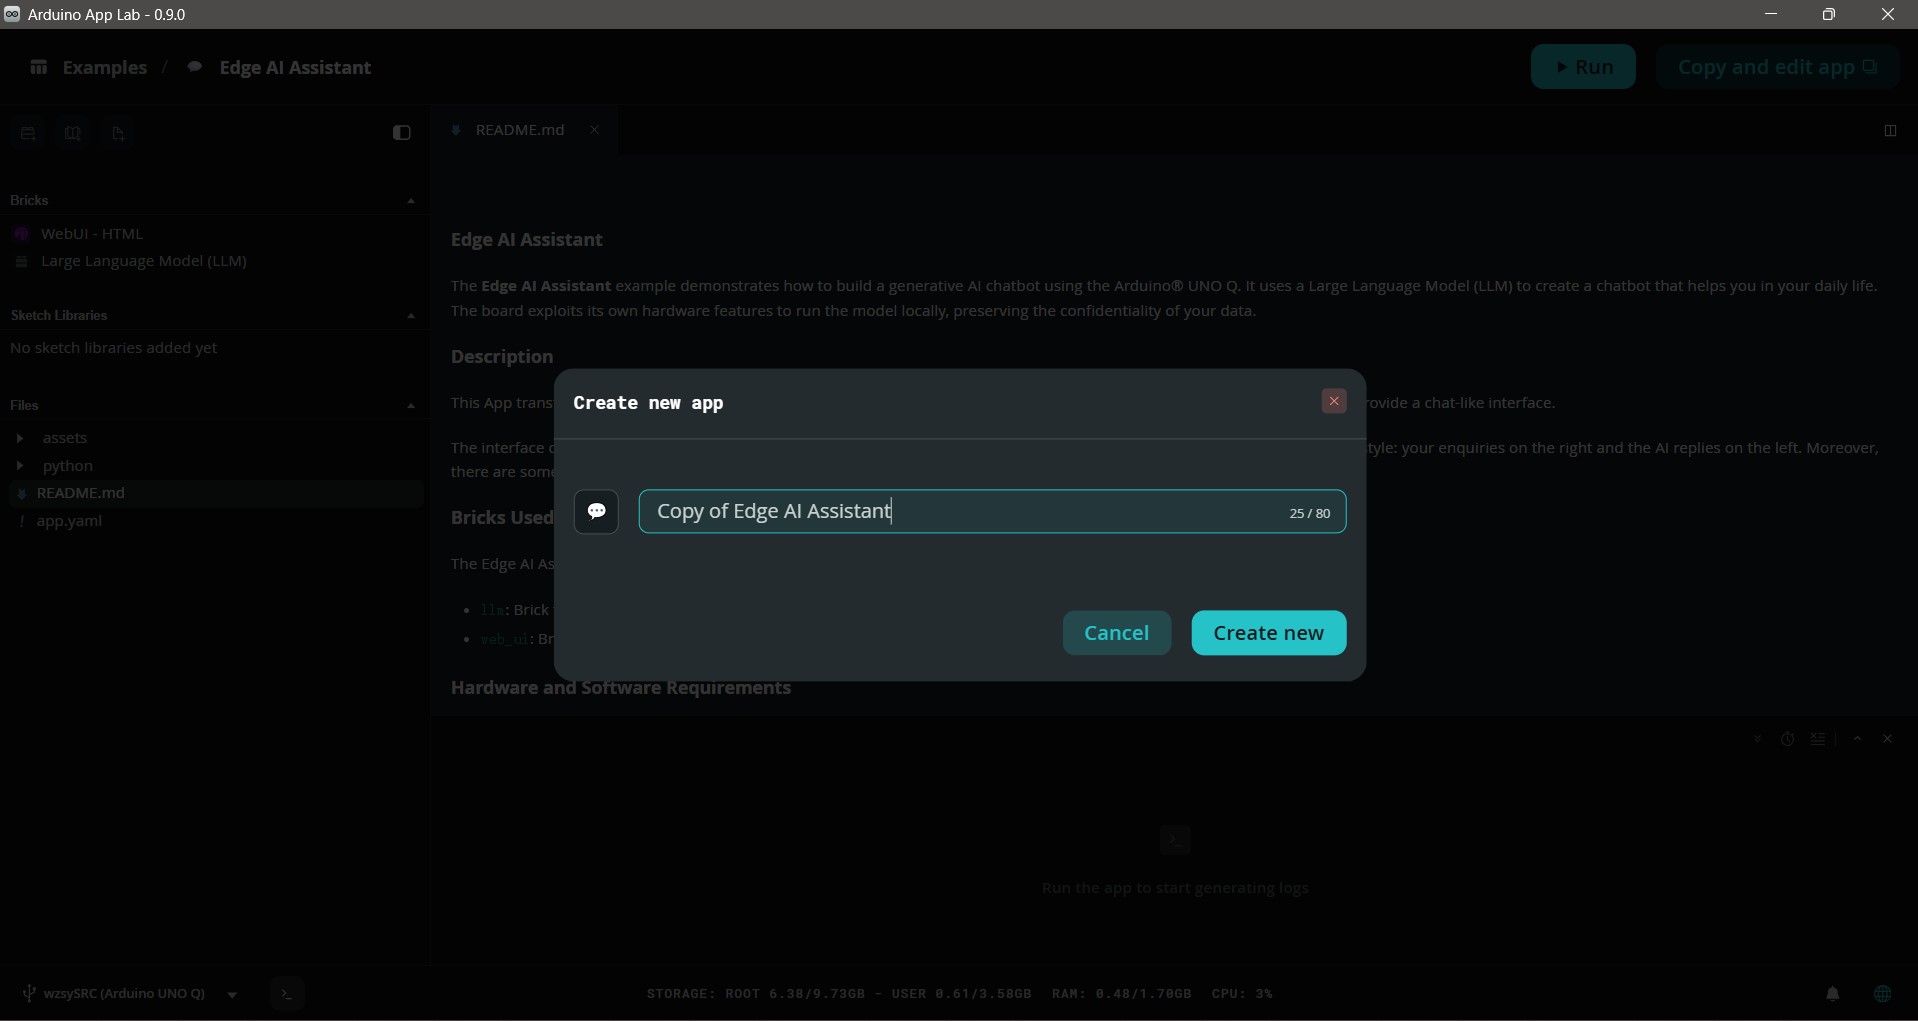
Task: Go back to Examples in breadcrumb
Action: pos(104,68)
